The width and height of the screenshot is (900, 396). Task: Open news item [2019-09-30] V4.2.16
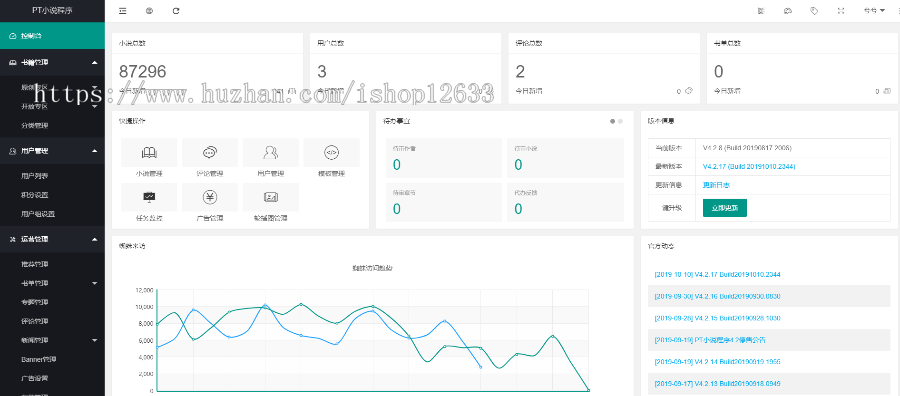coord(717,296)
